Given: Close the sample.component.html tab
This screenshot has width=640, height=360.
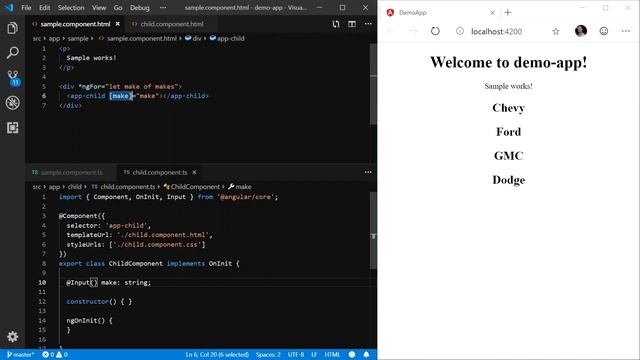Looking at the screenshot, I should (118, 24).
